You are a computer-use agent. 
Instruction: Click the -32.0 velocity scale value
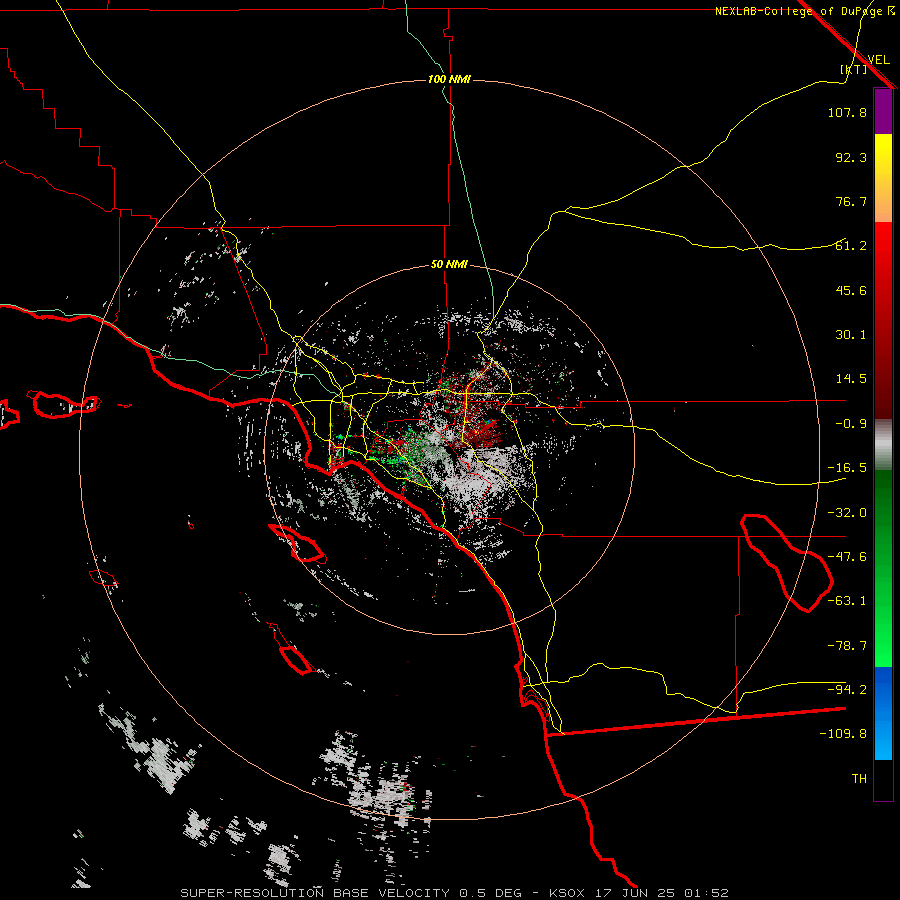point(847,513)
